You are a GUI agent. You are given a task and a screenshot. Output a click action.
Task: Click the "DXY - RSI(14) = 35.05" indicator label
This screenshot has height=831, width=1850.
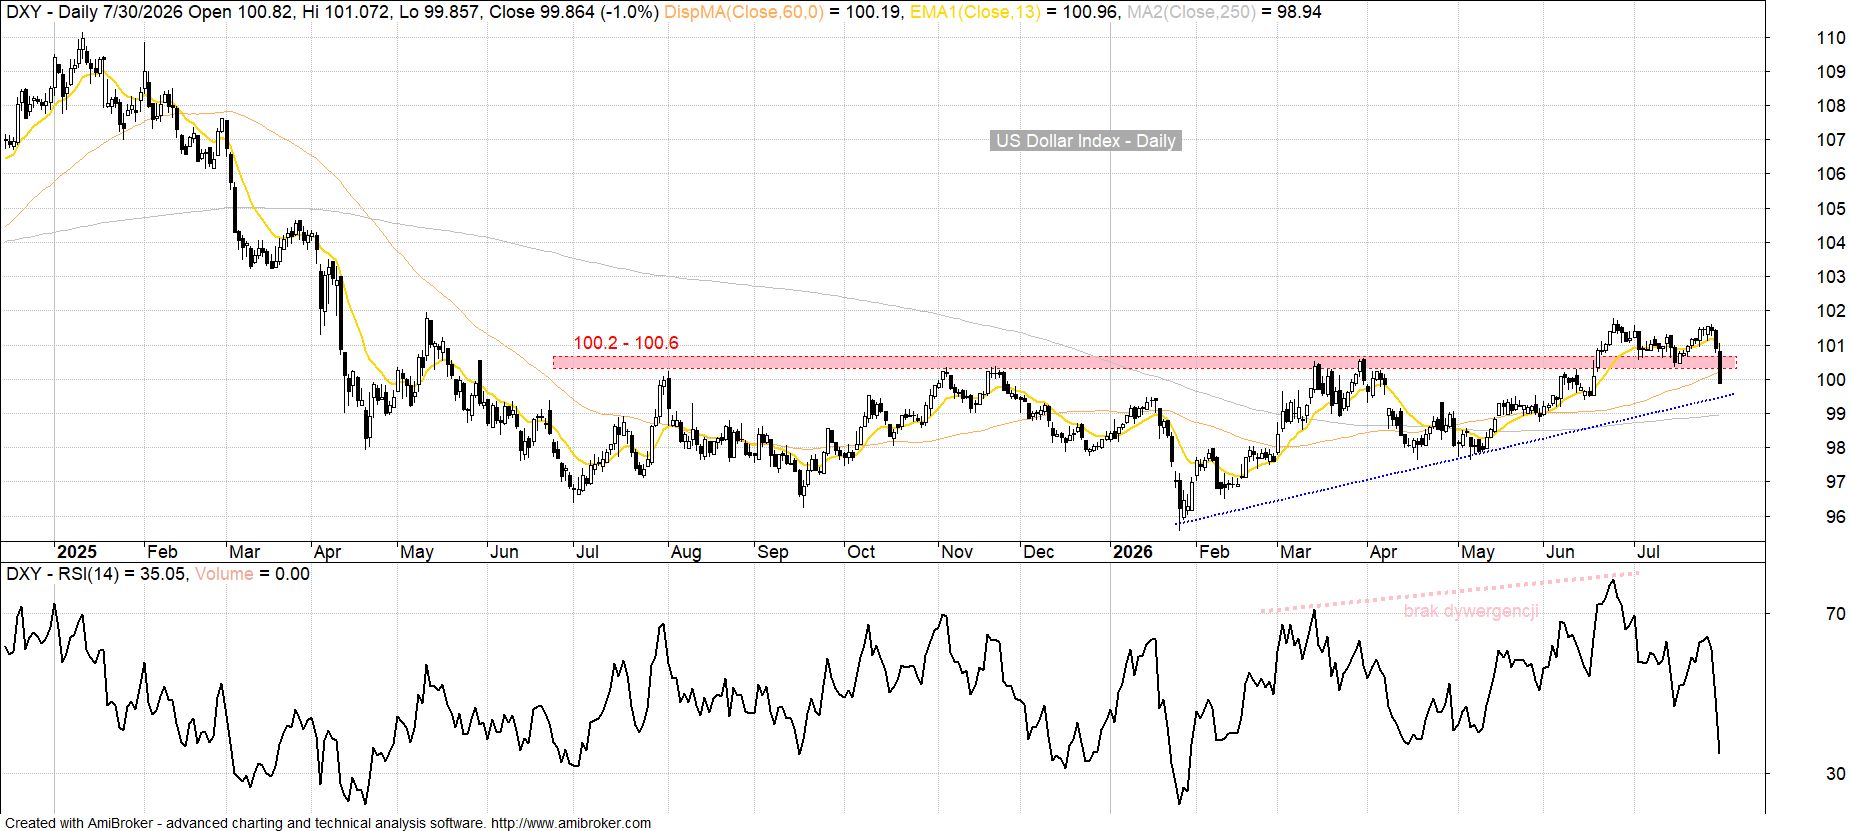click(x=96, y=574)
